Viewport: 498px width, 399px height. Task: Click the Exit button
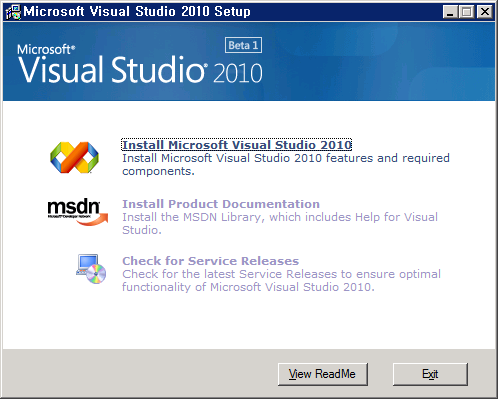(x=430, y=374)
